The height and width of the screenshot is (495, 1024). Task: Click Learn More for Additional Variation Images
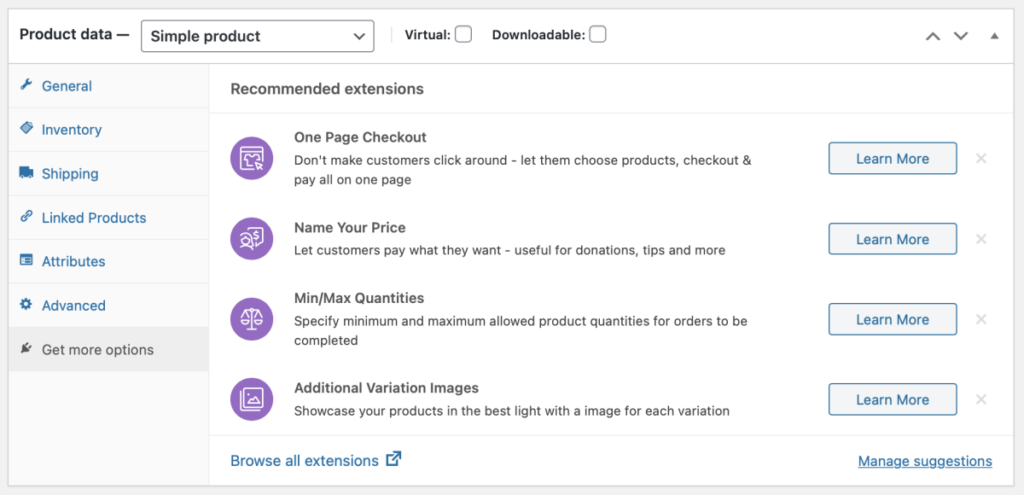click(892, 399)
